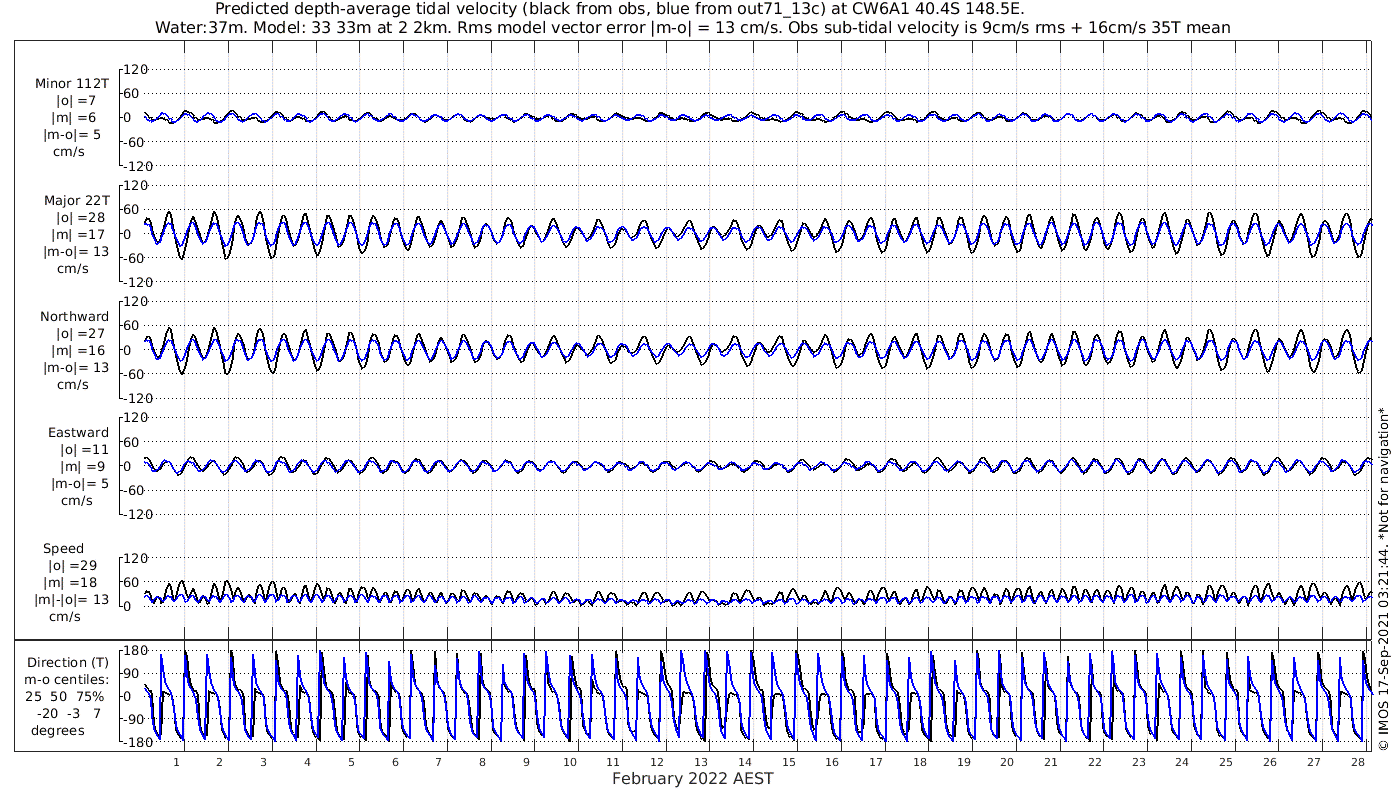1400x800 pixels.
Task: Click day '22' tick label on time axis
Action: pyautogui.click(x=1095, y=761)
